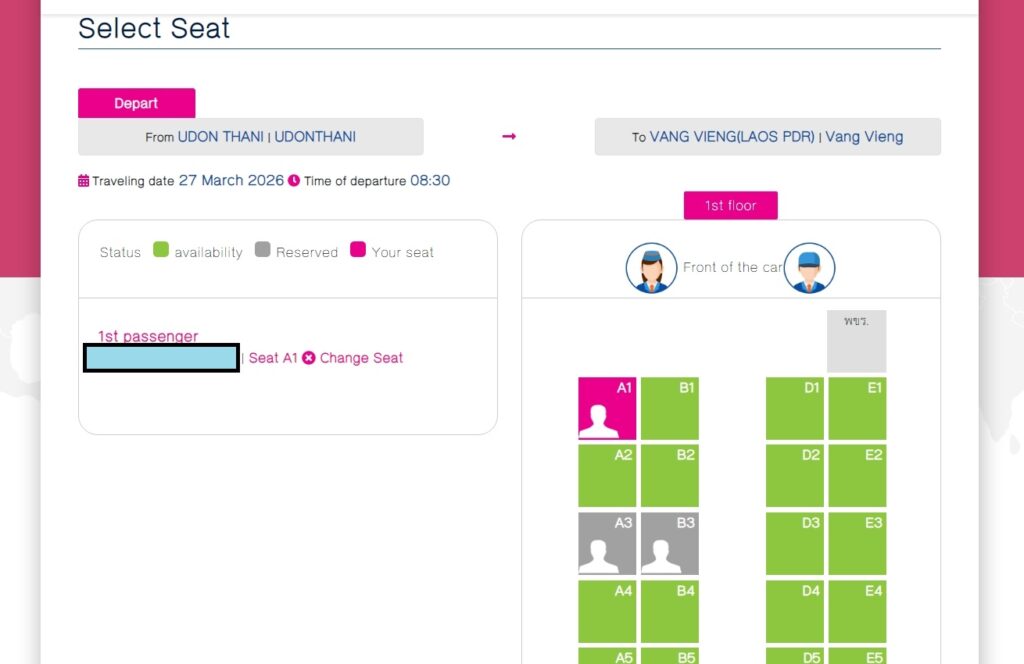Click the redacted passenger name field
Screen dimensions: 1024x664
pos(161,358)
